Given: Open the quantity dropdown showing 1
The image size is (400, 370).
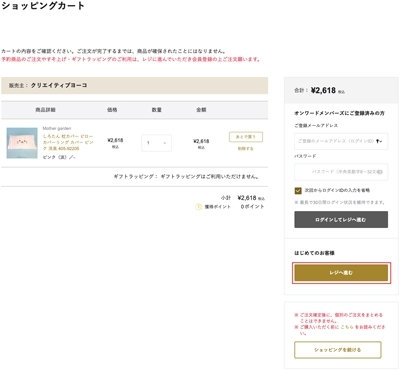Looking at the screenshot, I should pyautogui.click(x=156, y=143).
